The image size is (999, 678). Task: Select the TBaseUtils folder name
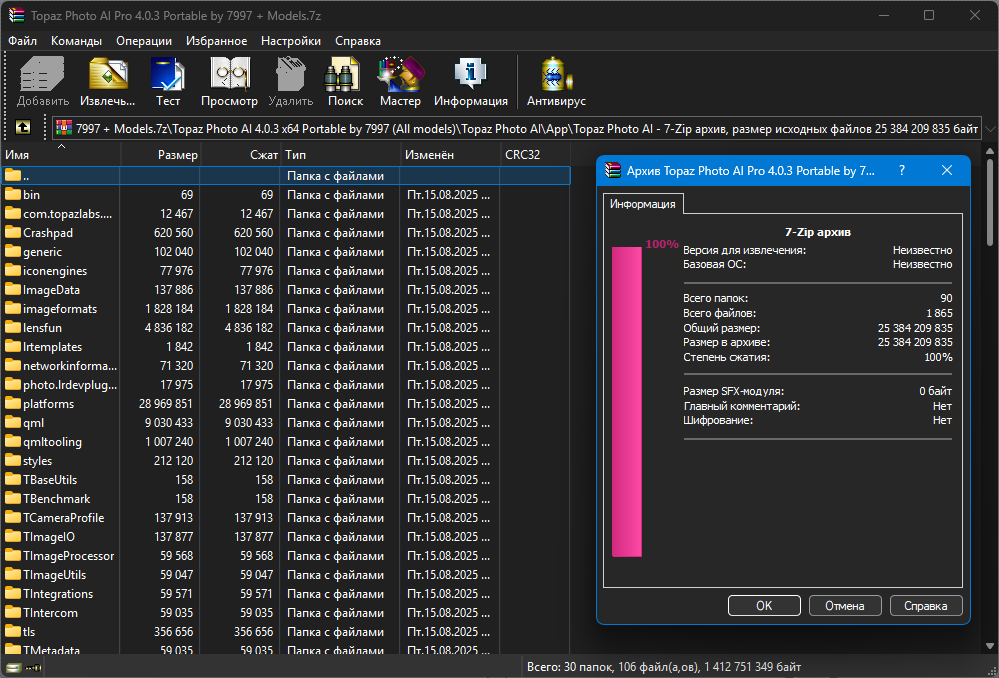tap(50, 480)
